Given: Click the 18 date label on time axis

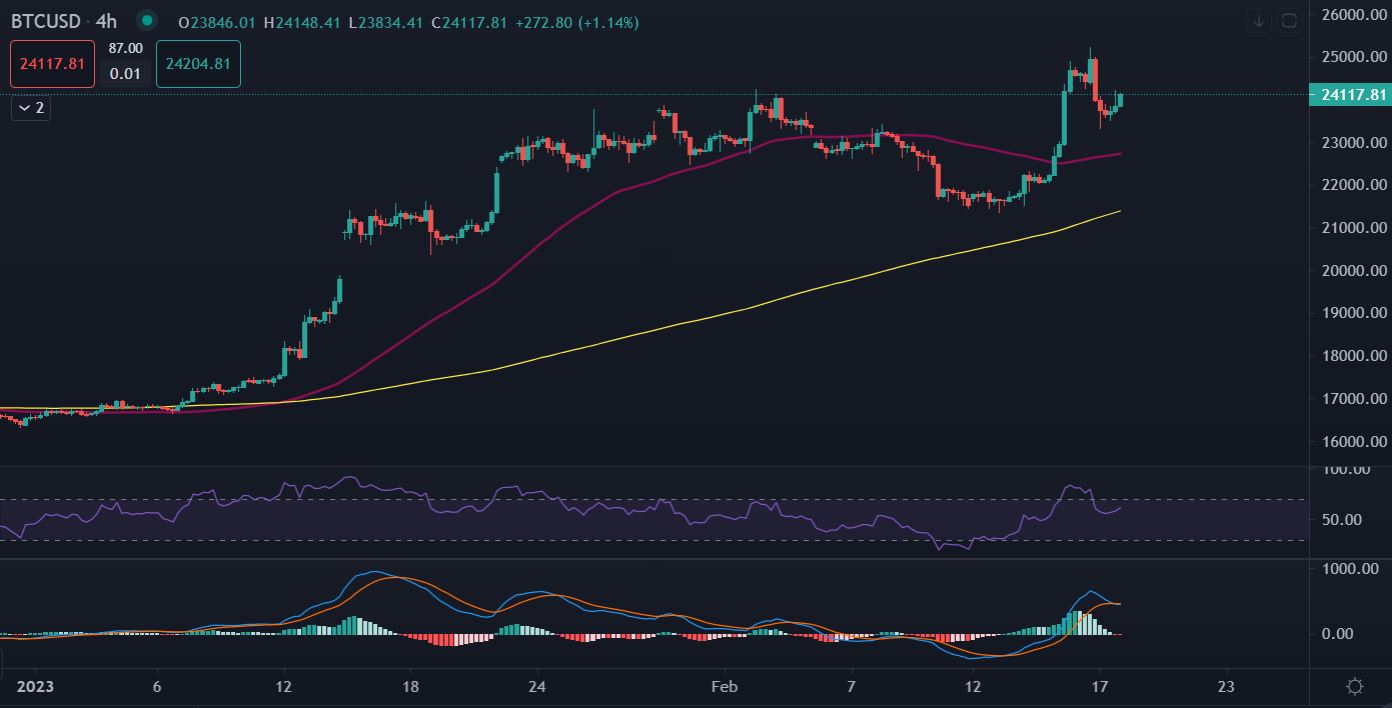Looking at the screenshot, I should coord(410,687).
